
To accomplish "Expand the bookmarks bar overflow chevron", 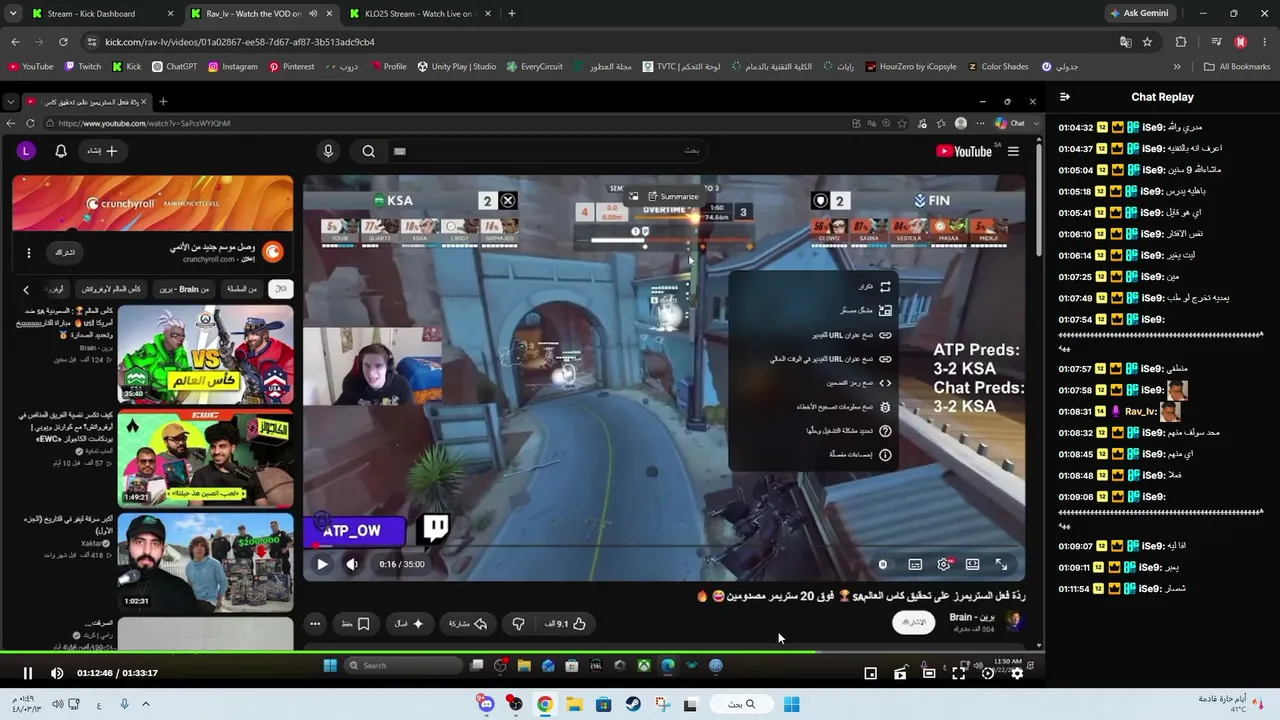I will click(x=1177, y=67).
